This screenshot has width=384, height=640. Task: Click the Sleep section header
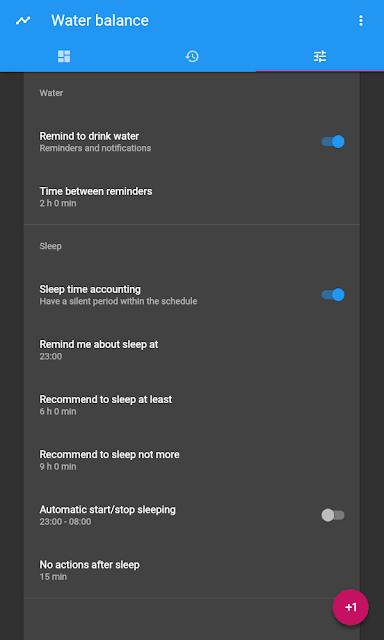51,246
